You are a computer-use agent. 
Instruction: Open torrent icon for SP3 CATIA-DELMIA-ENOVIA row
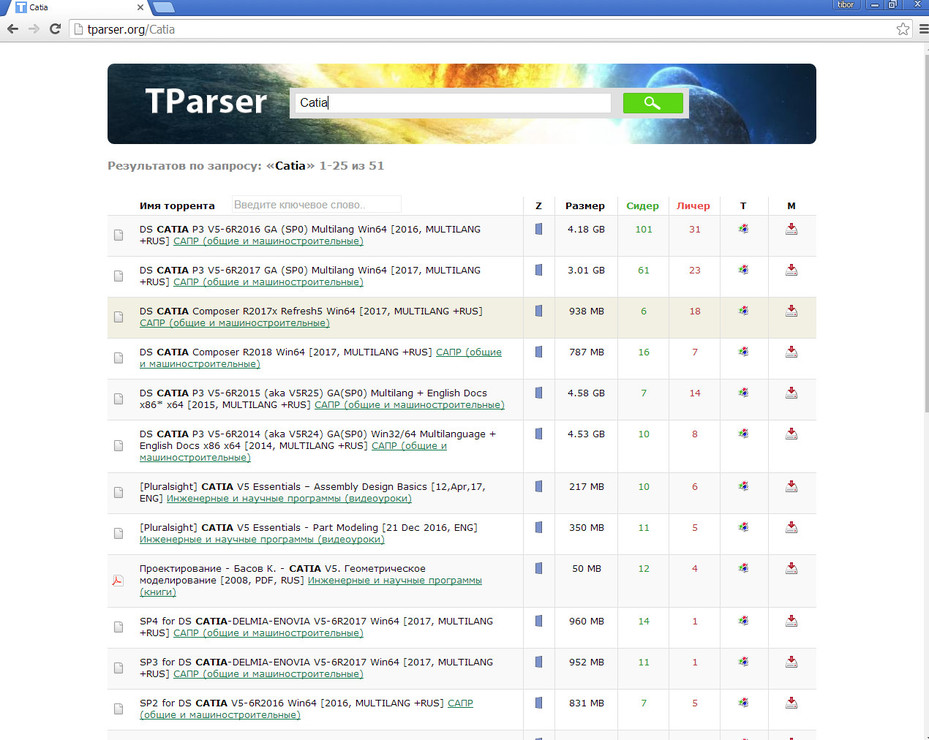(x=743, y=661)
